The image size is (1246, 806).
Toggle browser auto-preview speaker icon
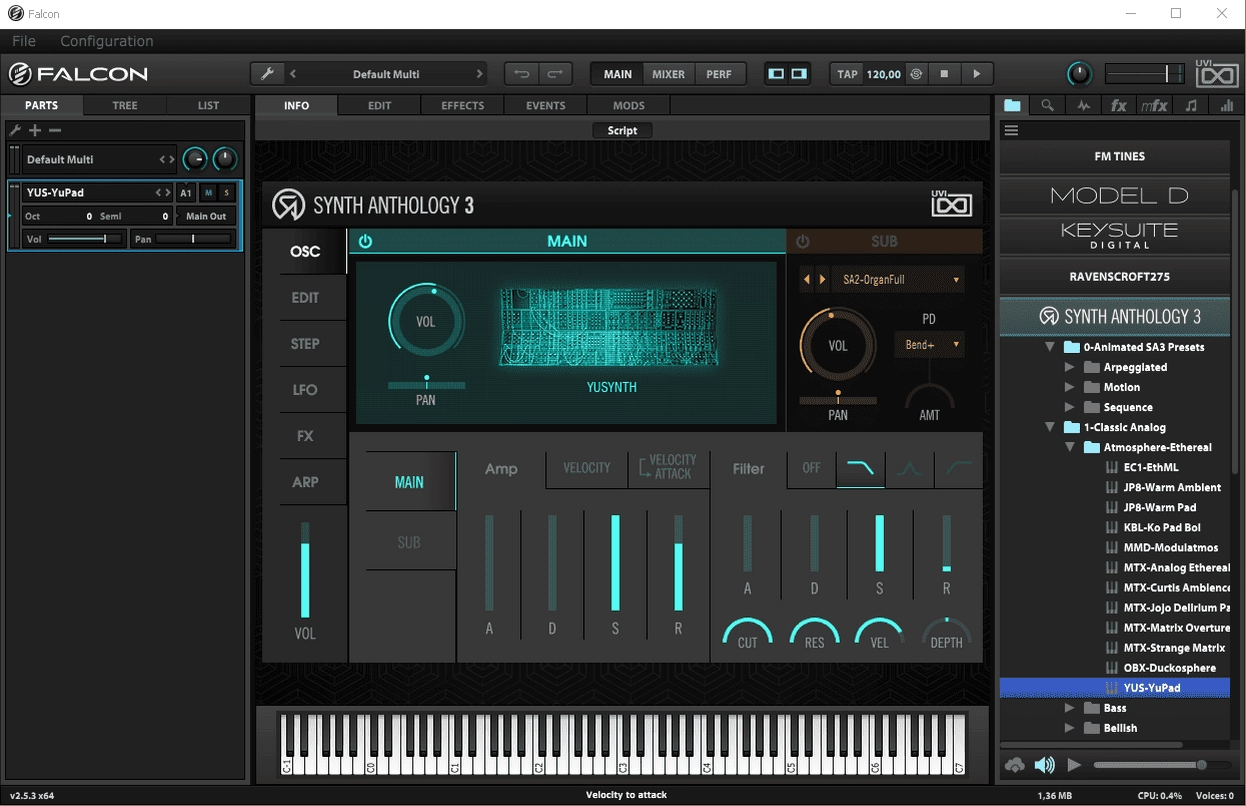tap(1045, 765)
